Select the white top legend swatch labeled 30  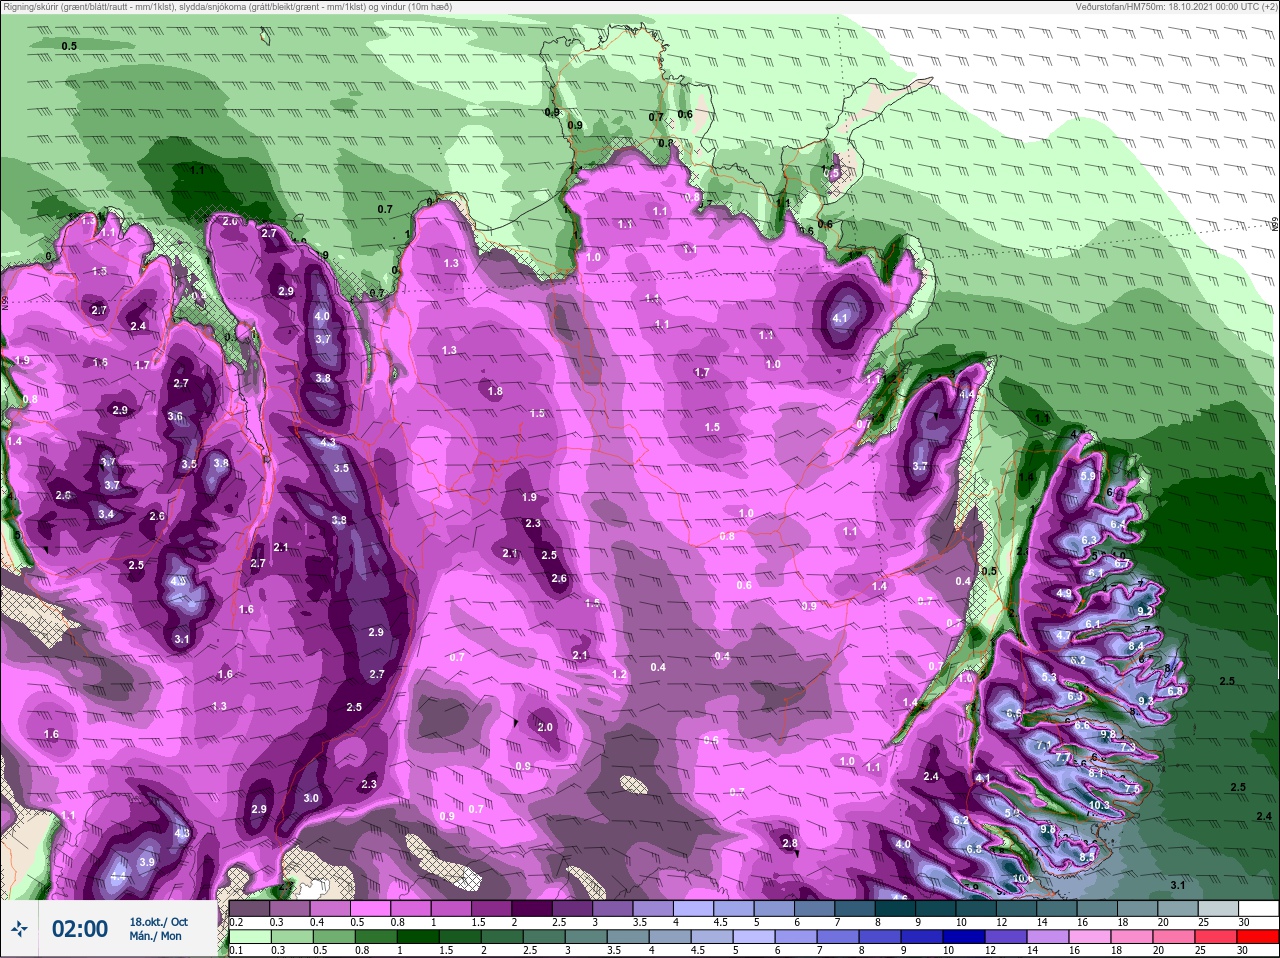click(x=1259, y=908)
